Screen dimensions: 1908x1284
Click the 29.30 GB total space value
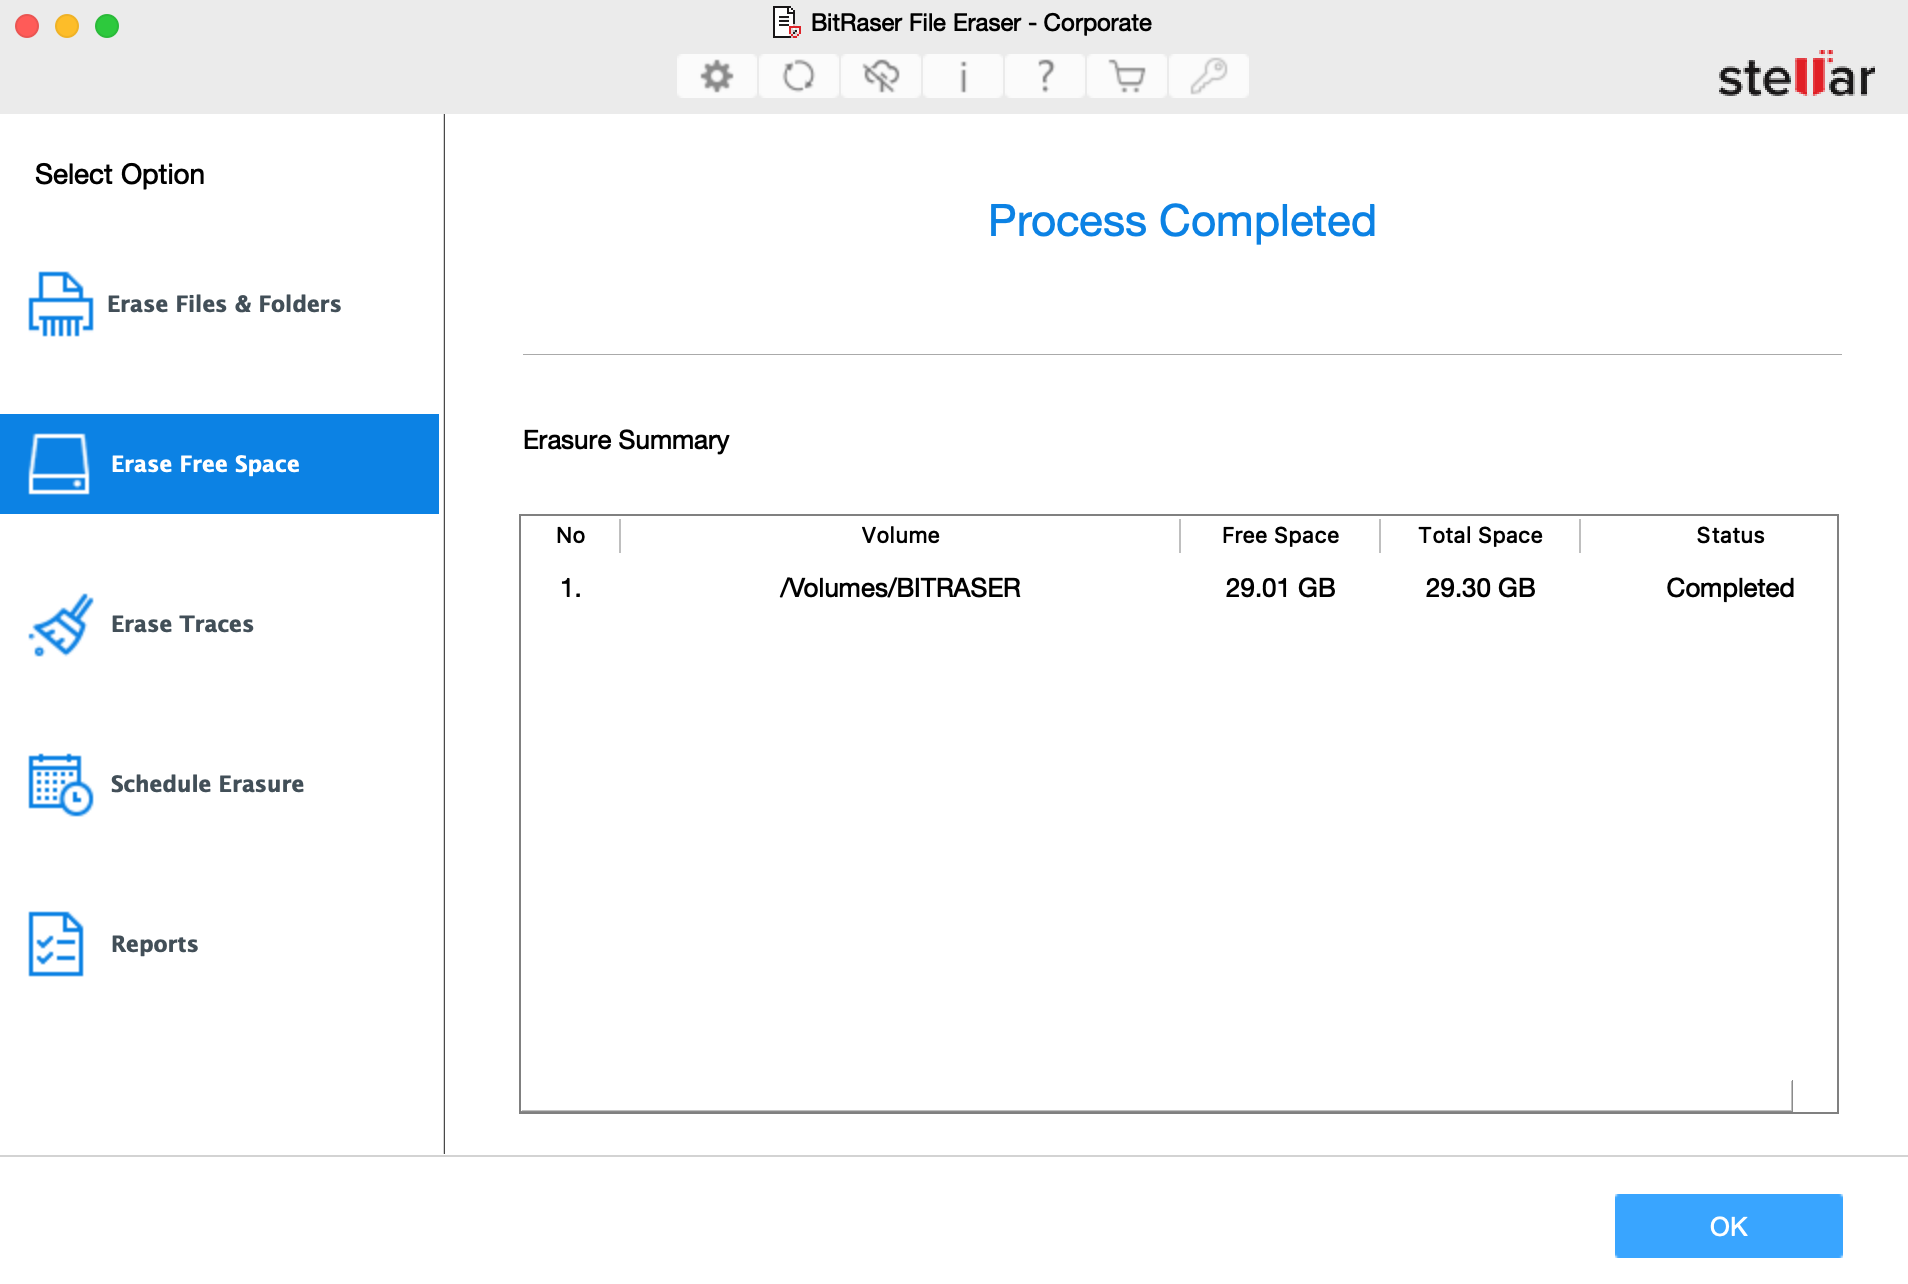click(1480, 588)
